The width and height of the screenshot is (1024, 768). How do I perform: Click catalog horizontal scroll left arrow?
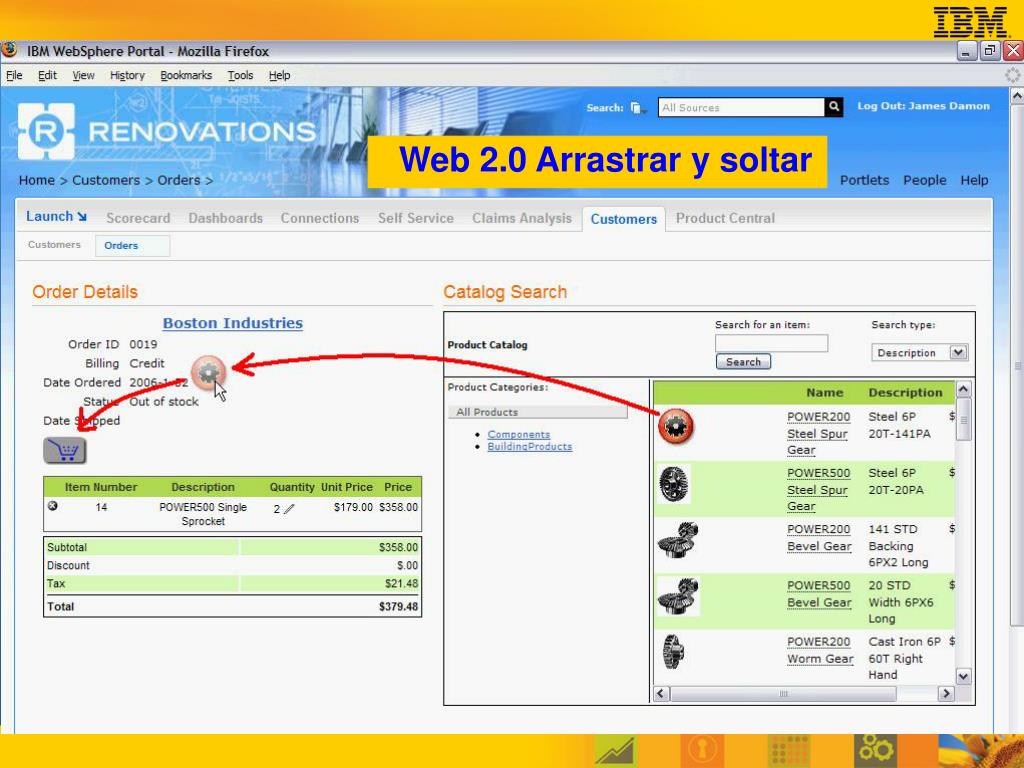coord(661,694)
